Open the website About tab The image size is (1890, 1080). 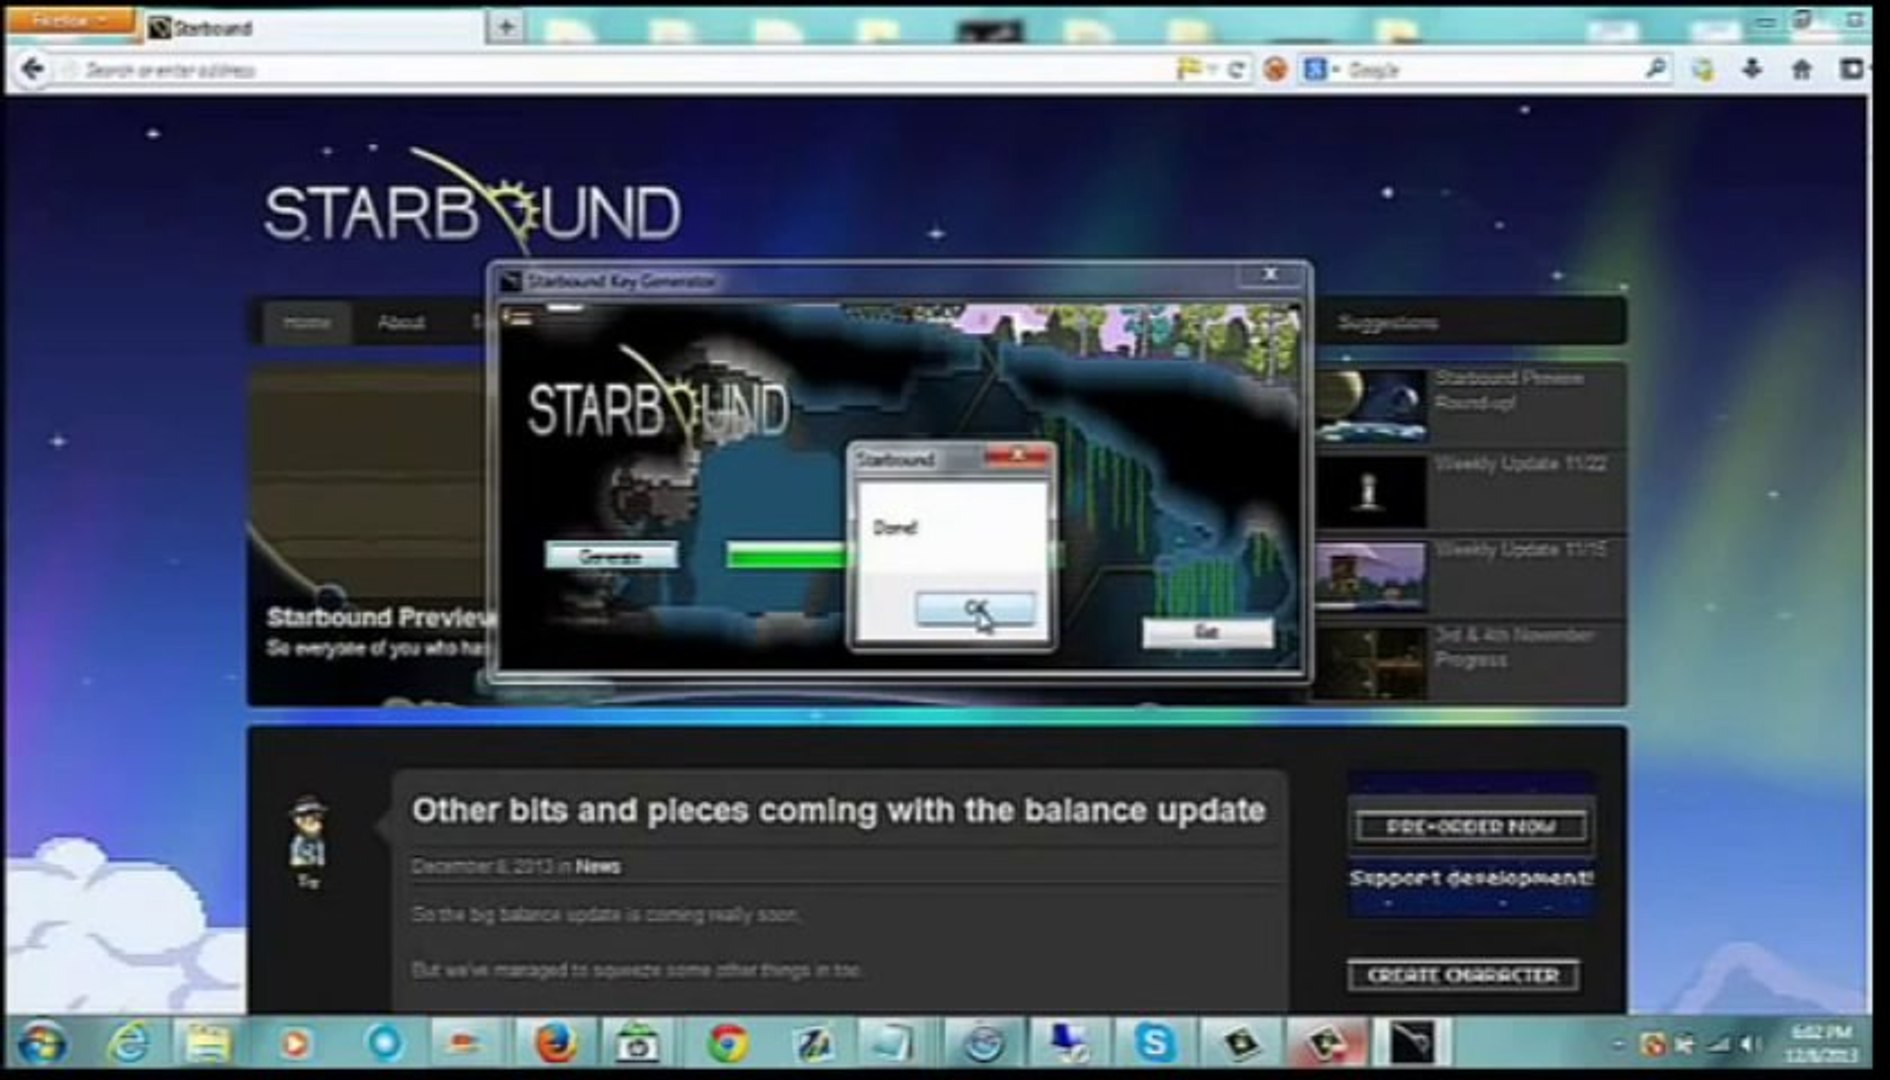(x=401, y=322)
